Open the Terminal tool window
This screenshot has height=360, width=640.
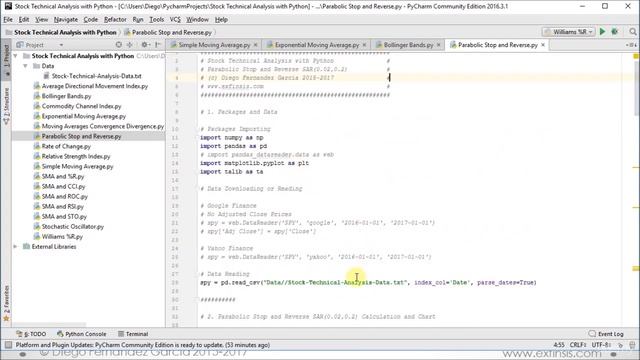pos(133,334)
